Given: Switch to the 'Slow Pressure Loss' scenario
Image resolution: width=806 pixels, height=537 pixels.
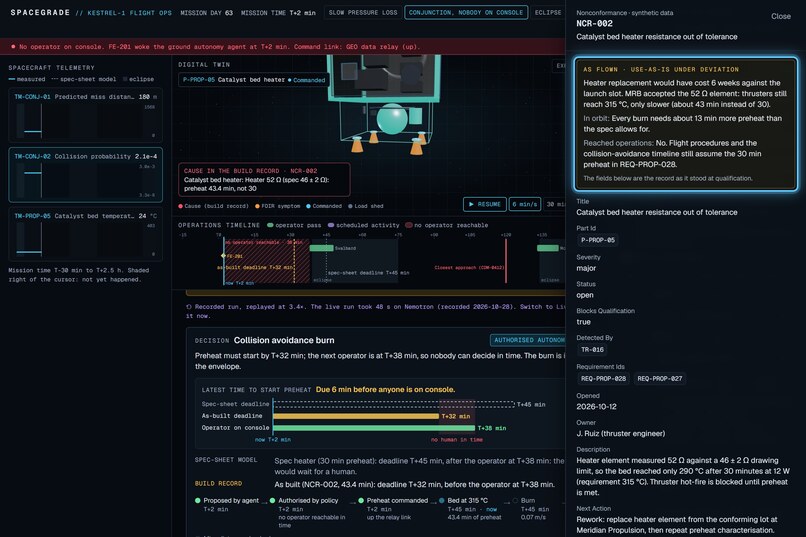Looking at the screenshot, I should [x=363, y=12].
